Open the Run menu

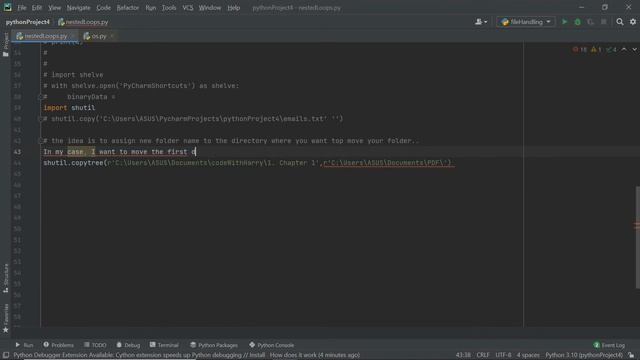coord(151,8)
